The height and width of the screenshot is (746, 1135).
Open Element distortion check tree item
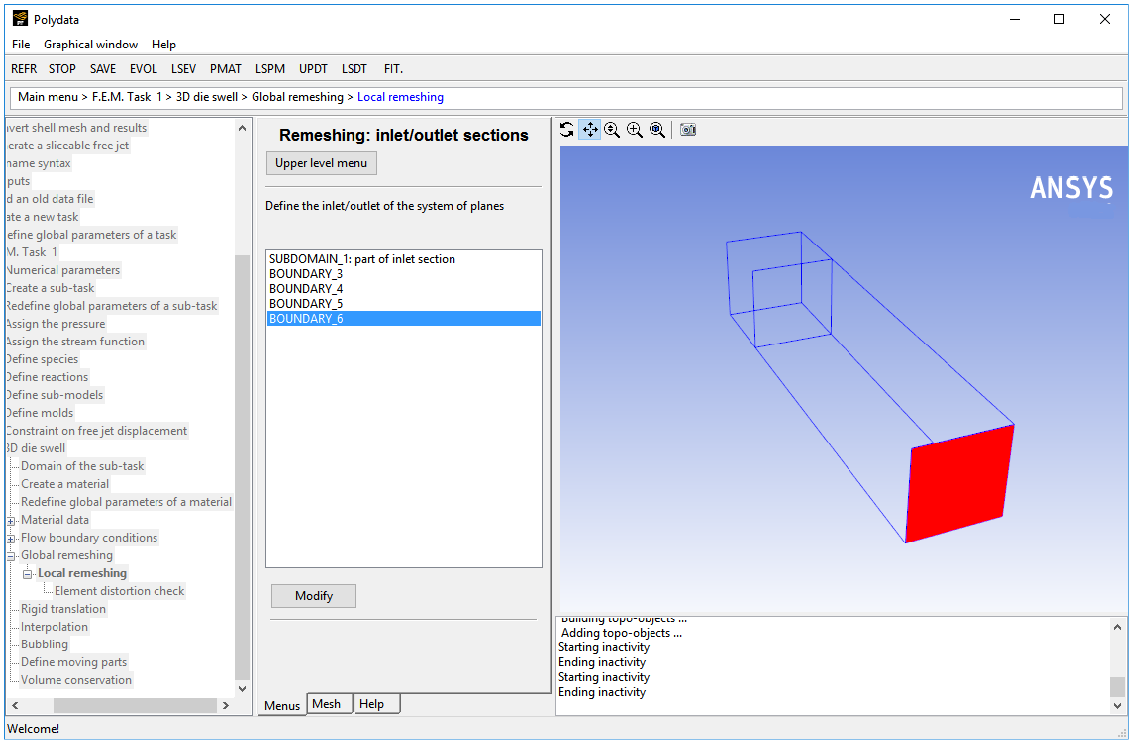[x=119, y=591]
